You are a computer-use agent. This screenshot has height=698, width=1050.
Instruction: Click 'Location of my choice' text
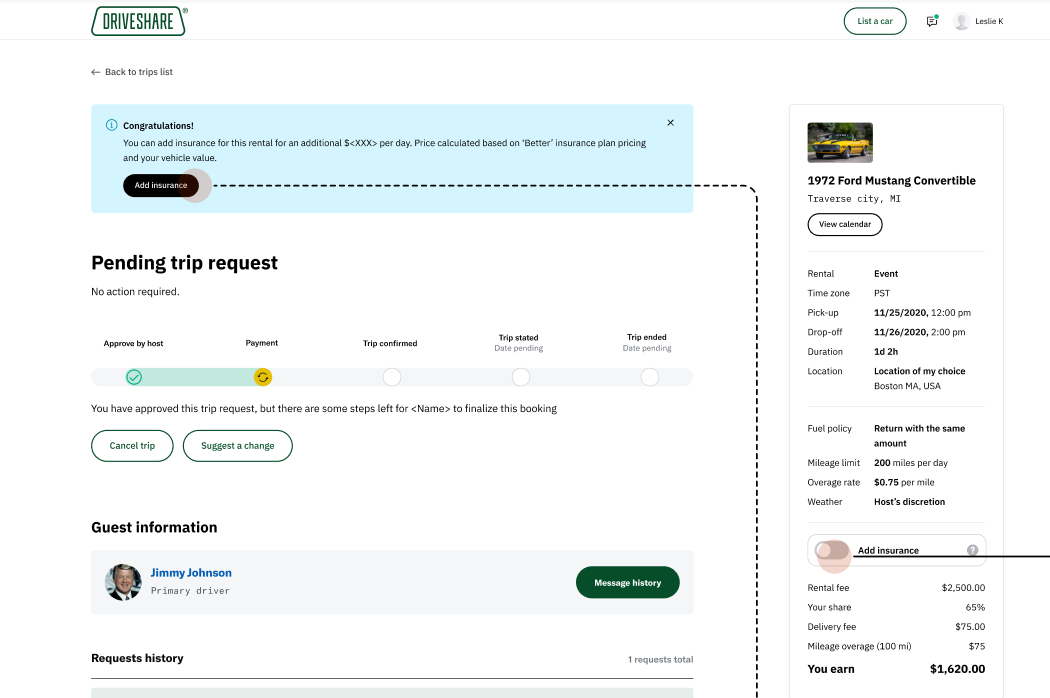pos(919,371)
